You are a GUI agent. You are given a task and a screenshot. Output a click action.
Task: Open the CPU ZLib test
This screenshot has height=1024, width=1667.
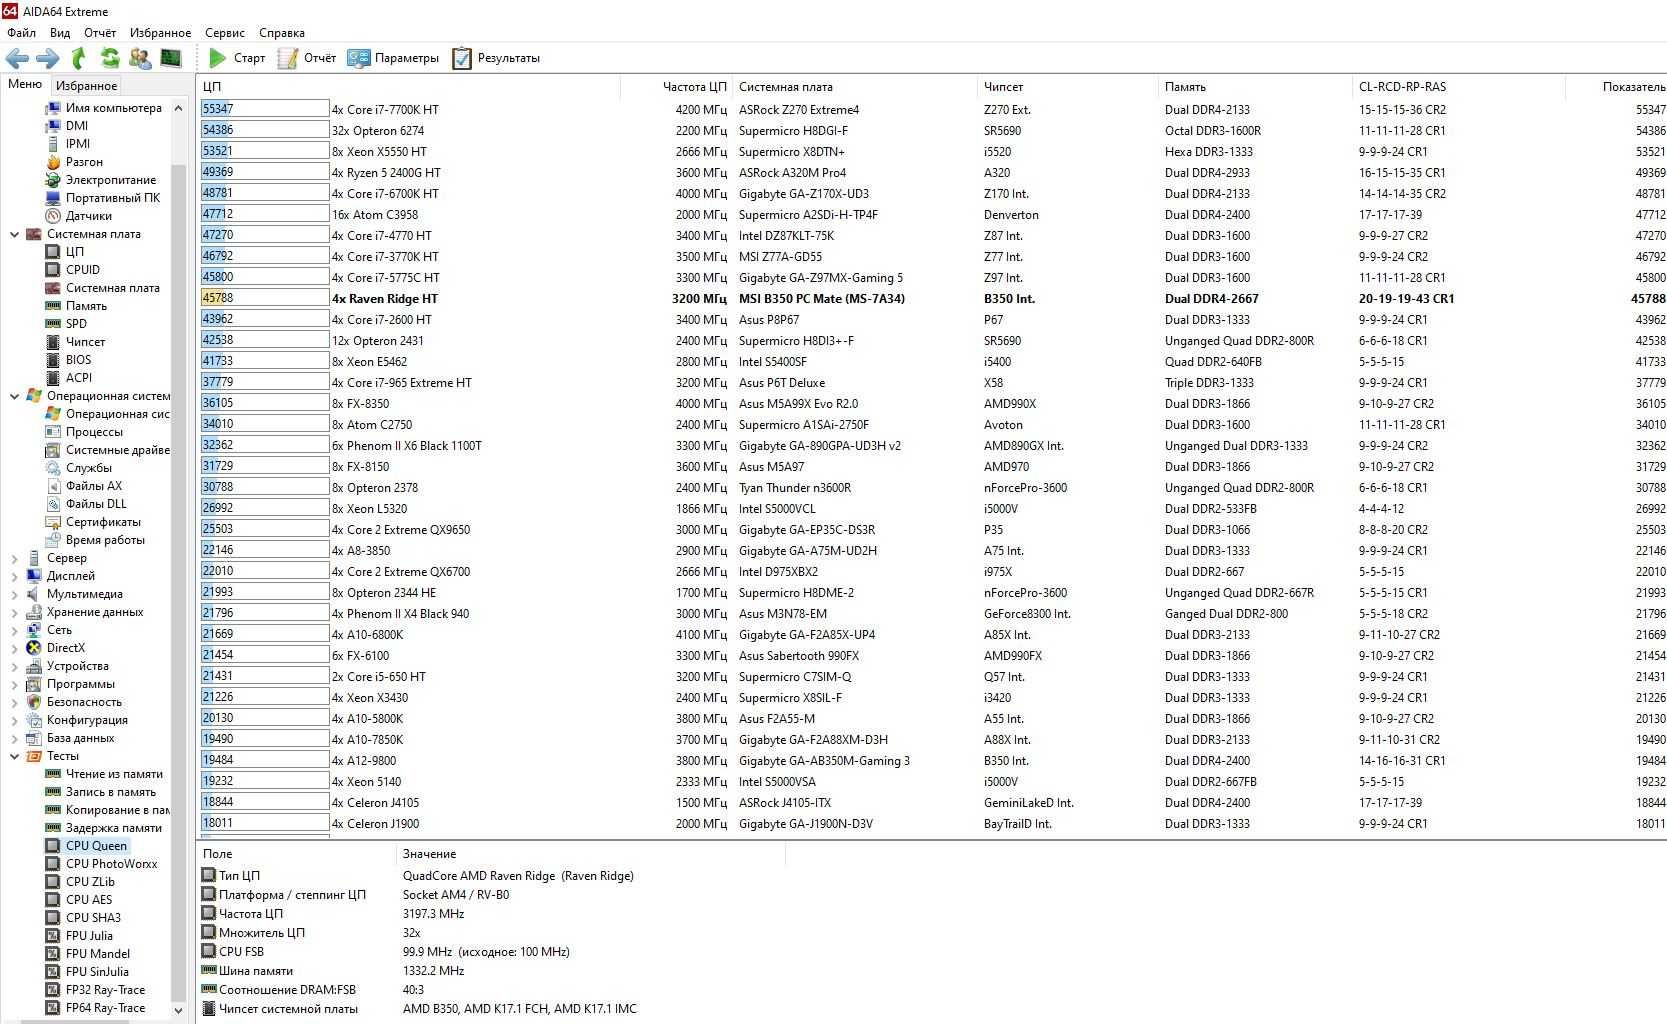point(90,882)
